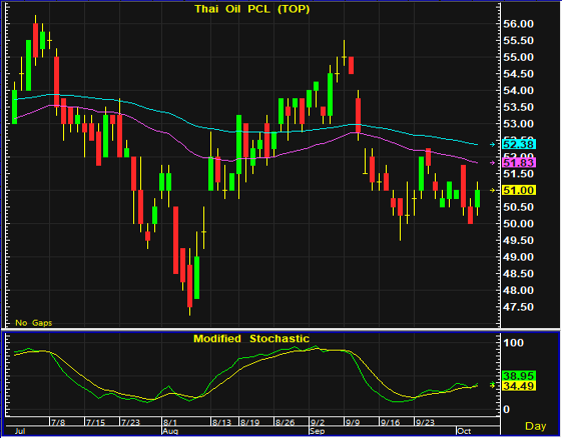Click the 9/16 date marker
The image size is (562, 438).
[x=390, y=422]
